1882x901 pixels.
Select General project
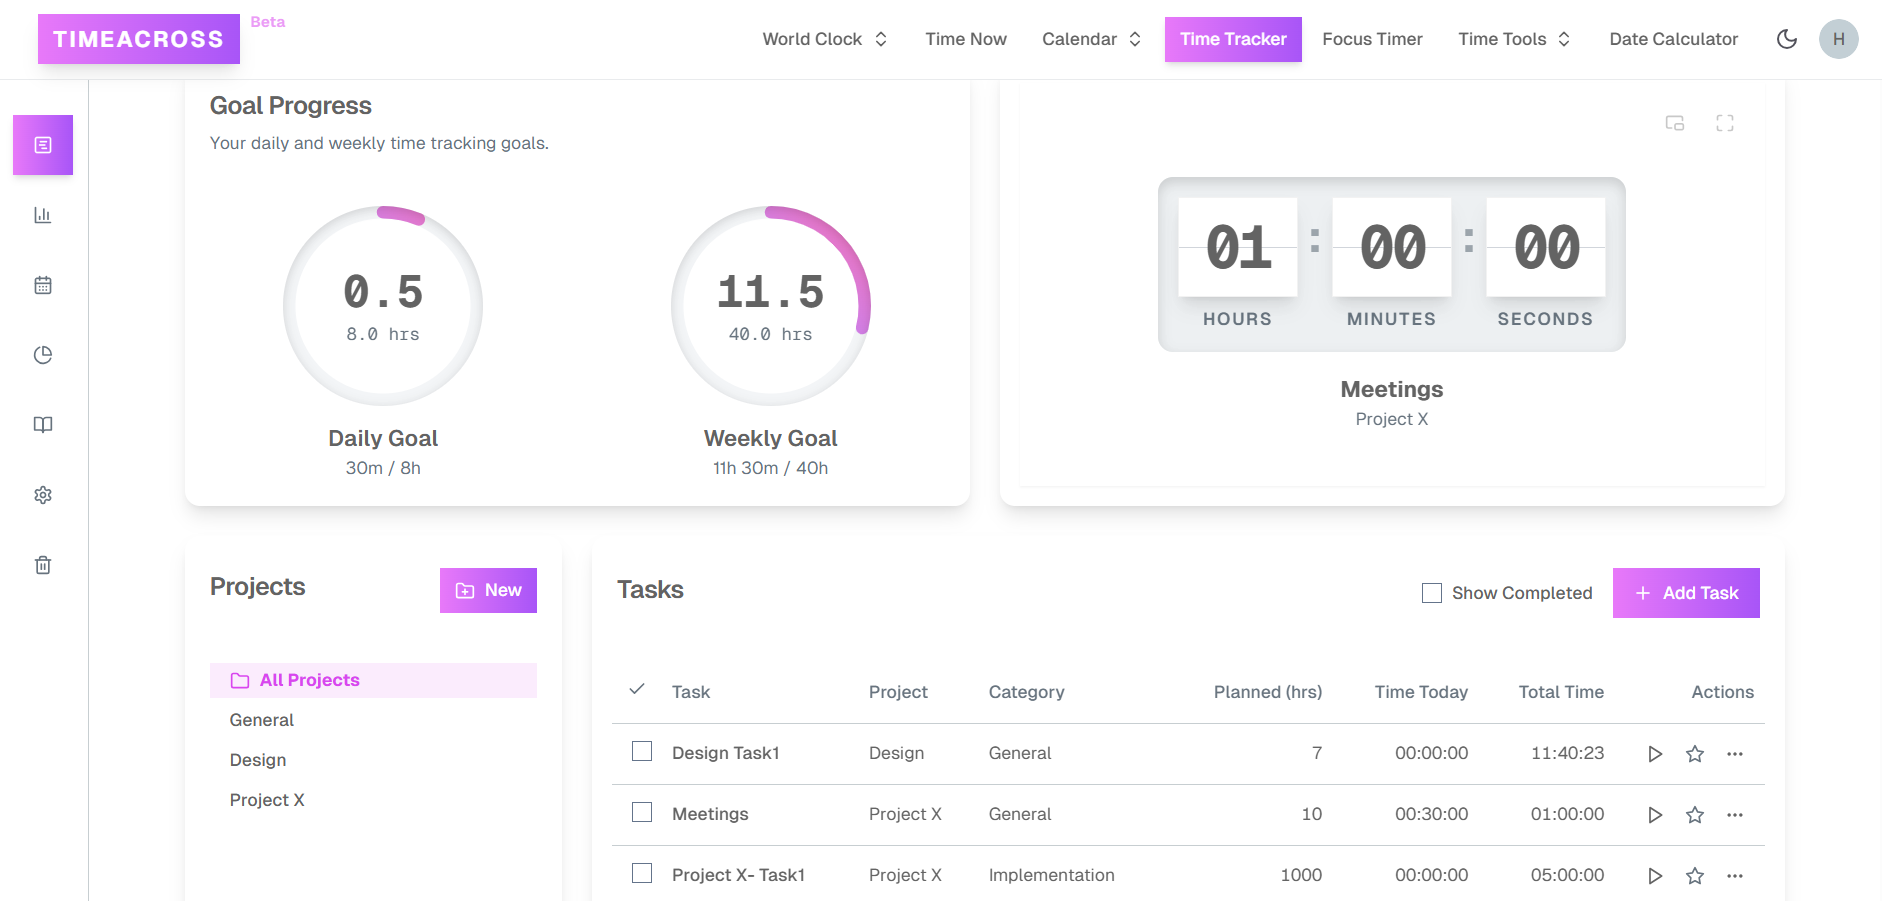point(262,720)
